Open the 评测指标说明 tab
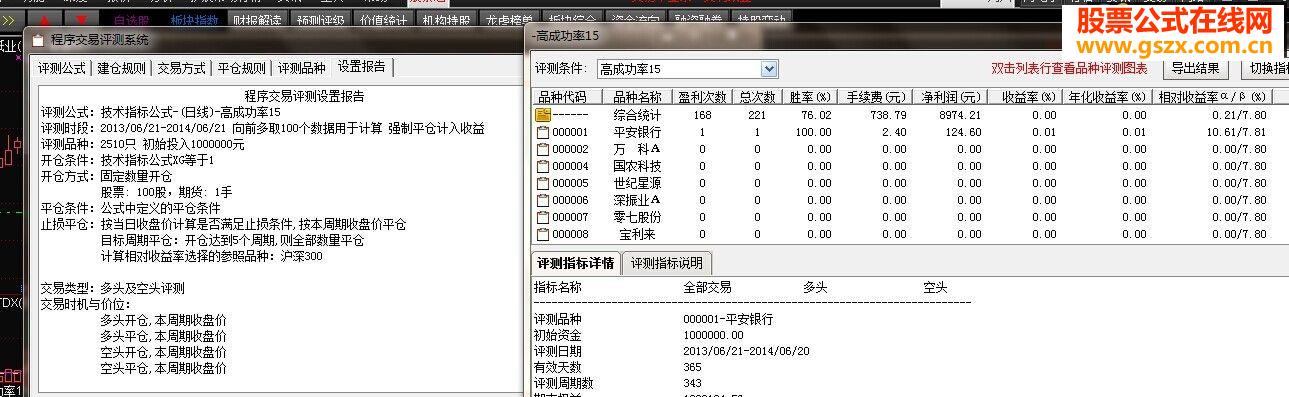This screenshot has height=397, width=1289. tap(667, 264)
